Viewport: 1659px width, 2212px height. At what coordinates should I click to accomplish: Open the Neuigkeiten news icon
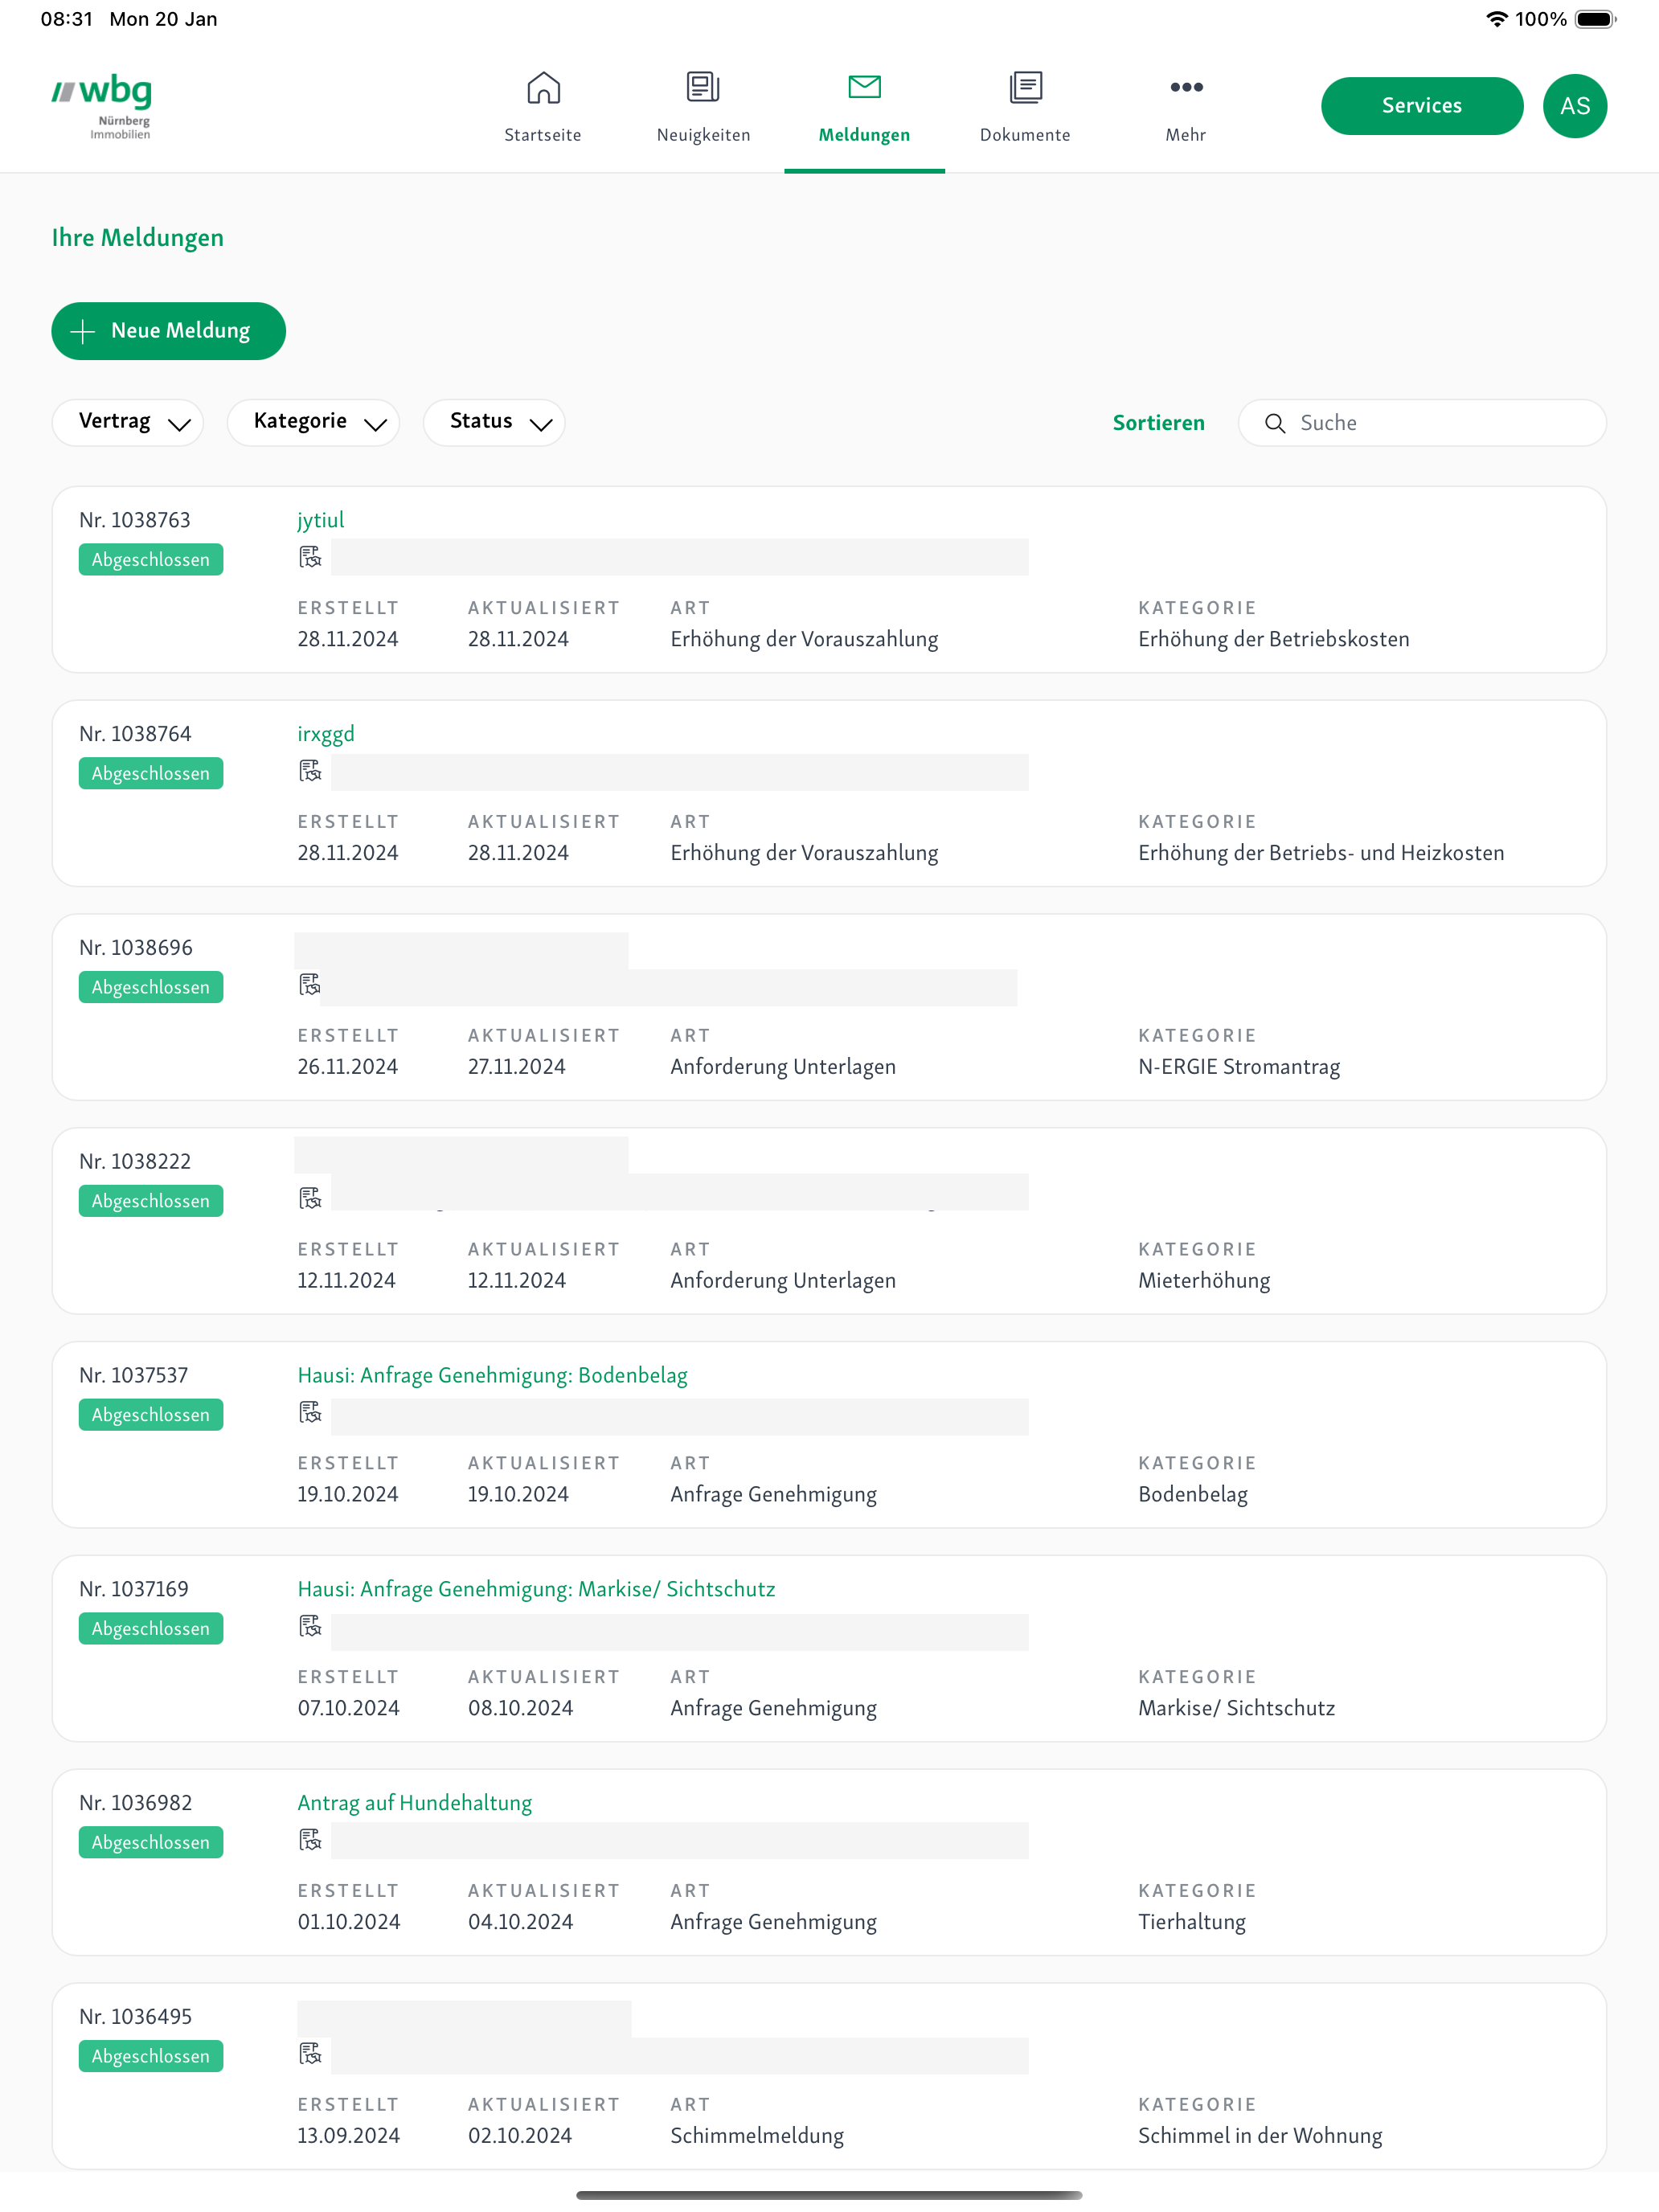703,87
